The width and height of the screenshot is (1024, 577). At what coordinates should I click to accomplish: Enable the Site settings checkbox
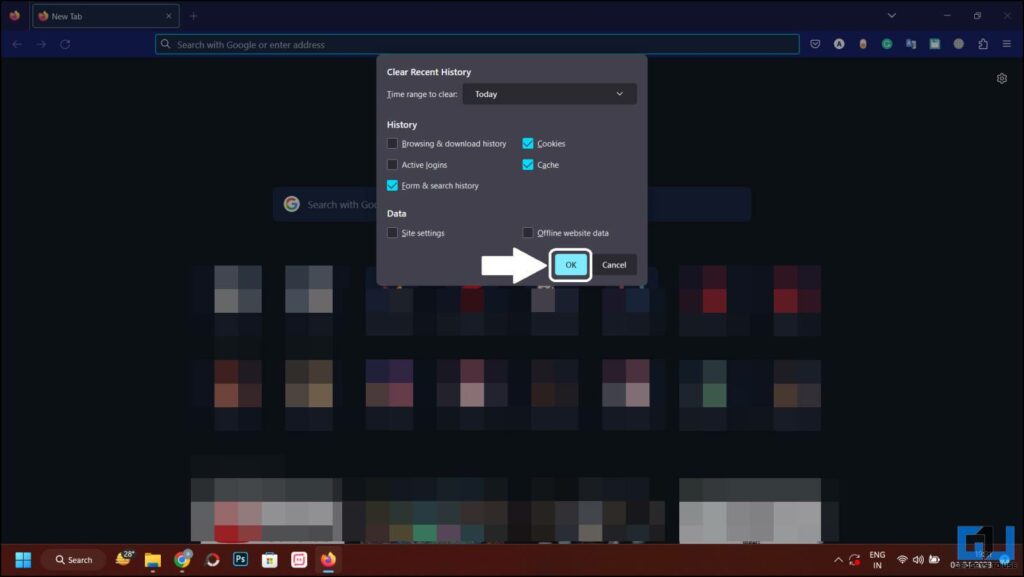pos(392,232)
